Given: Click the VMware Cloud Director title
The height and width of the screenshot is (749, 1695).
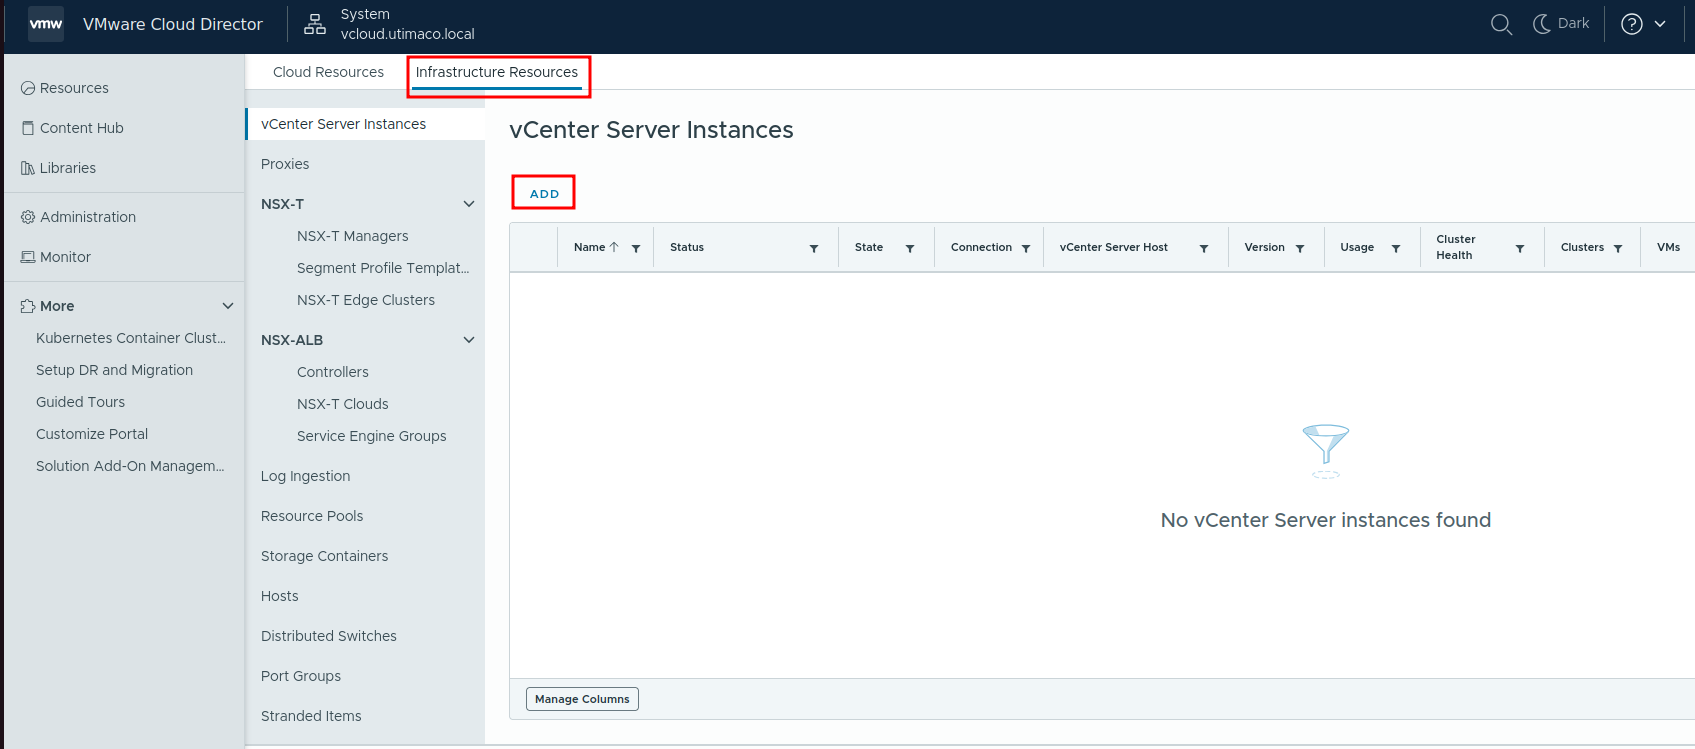Looking at the screenshot, I should (x=173, y=24).
